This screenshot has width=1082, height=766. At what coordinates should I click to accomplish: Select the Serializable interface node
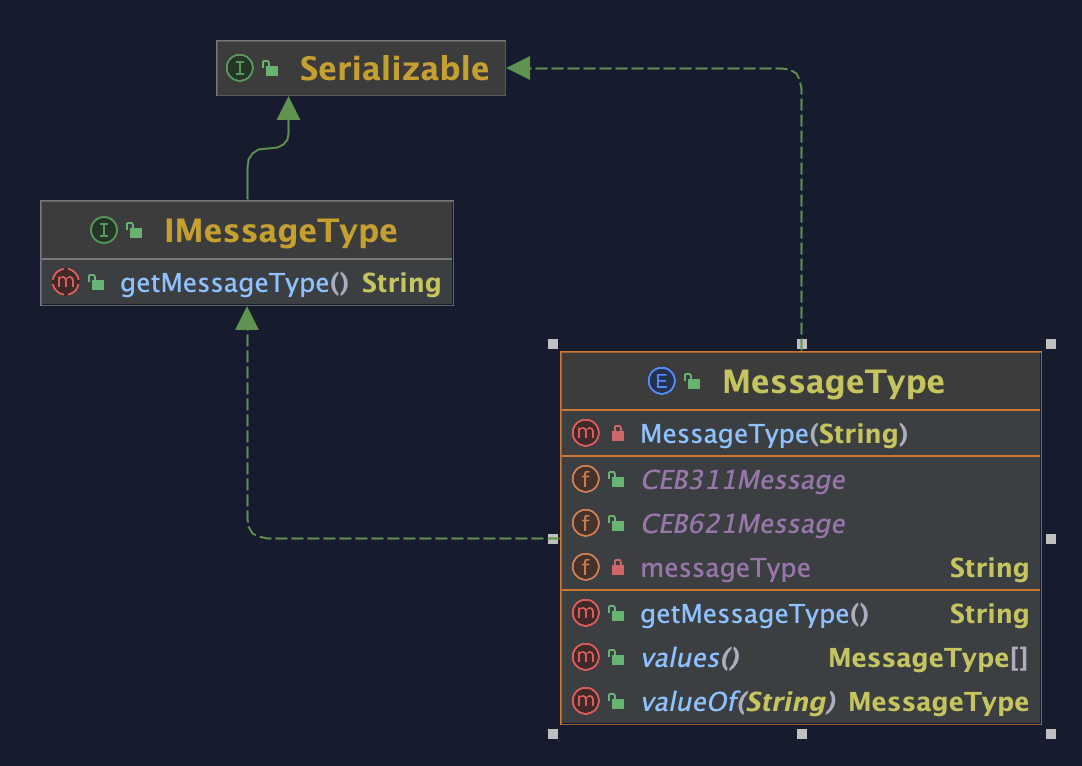[394, 68]
